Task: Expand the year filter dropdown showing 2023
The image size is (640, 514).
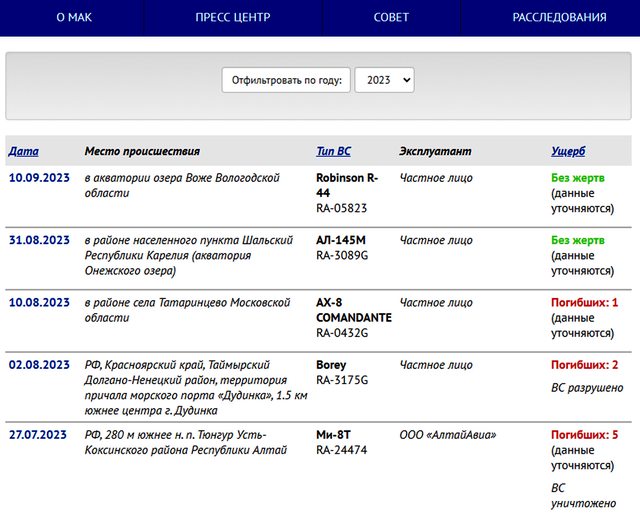Action: [384, 80]
